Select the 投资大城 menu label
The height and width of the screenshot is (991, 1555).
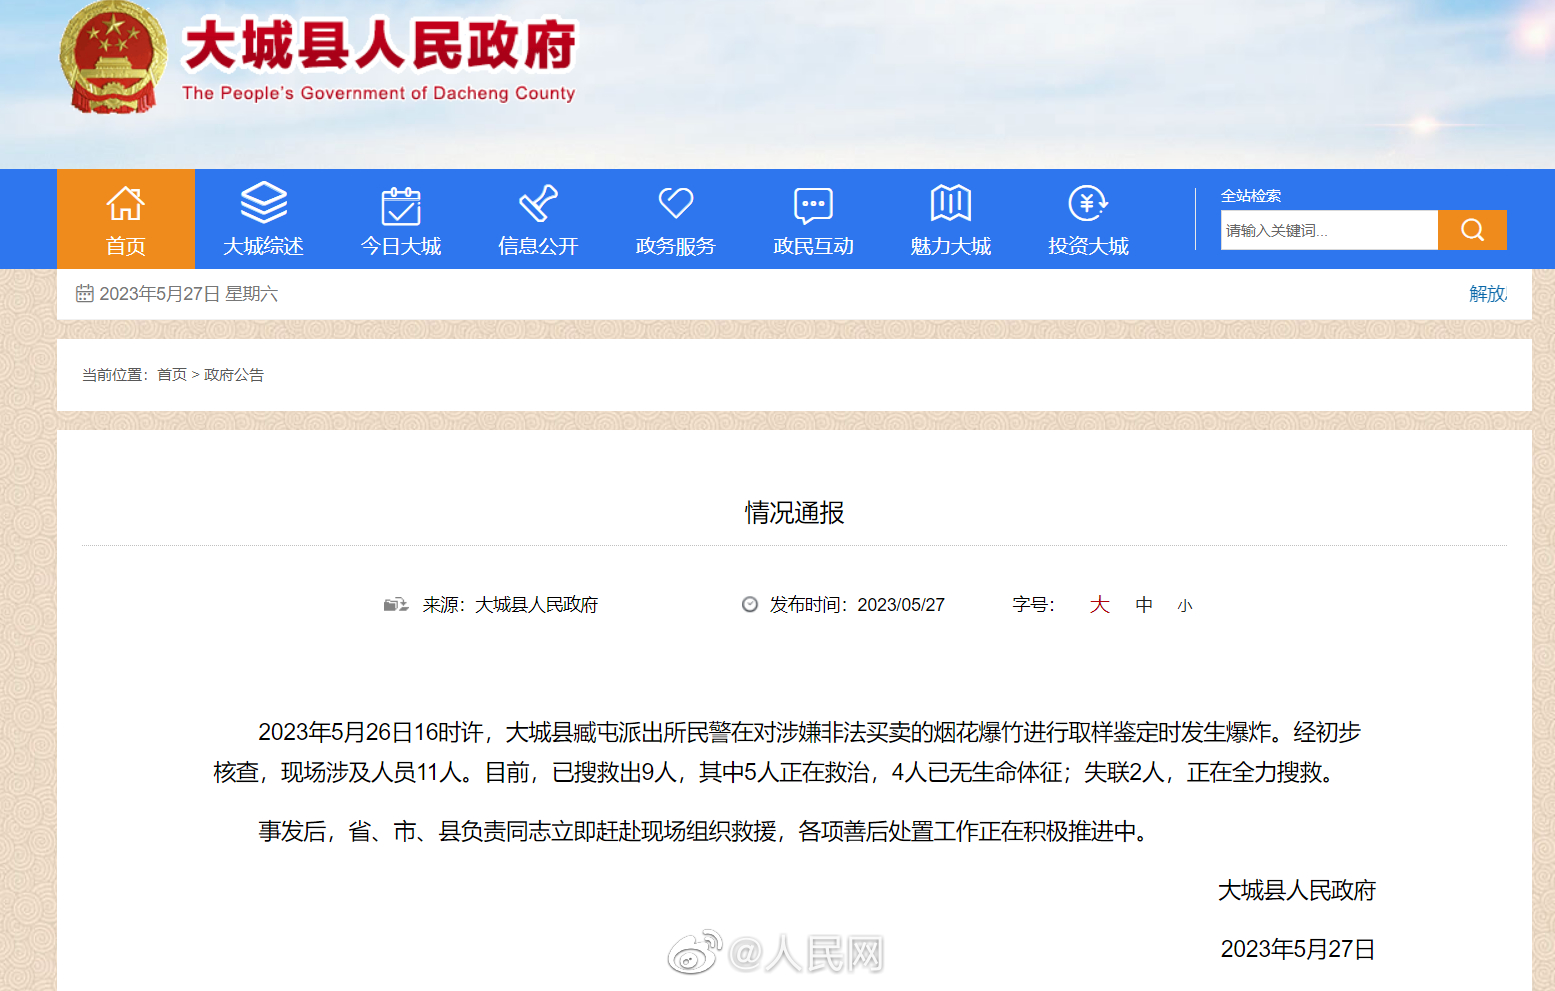click(1088, 246)
